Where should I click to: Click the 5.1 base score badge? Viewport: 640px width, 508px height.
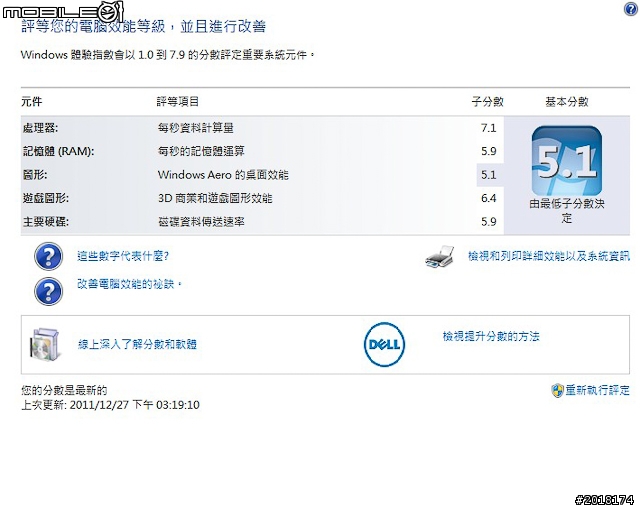567,161
